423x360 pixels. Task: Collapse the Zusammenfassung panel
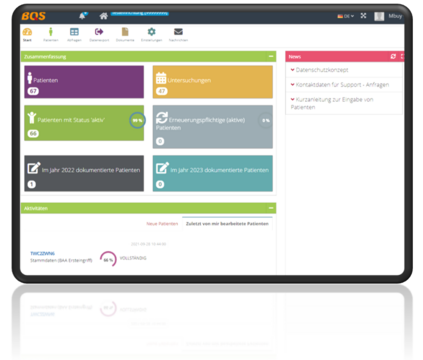271,56
